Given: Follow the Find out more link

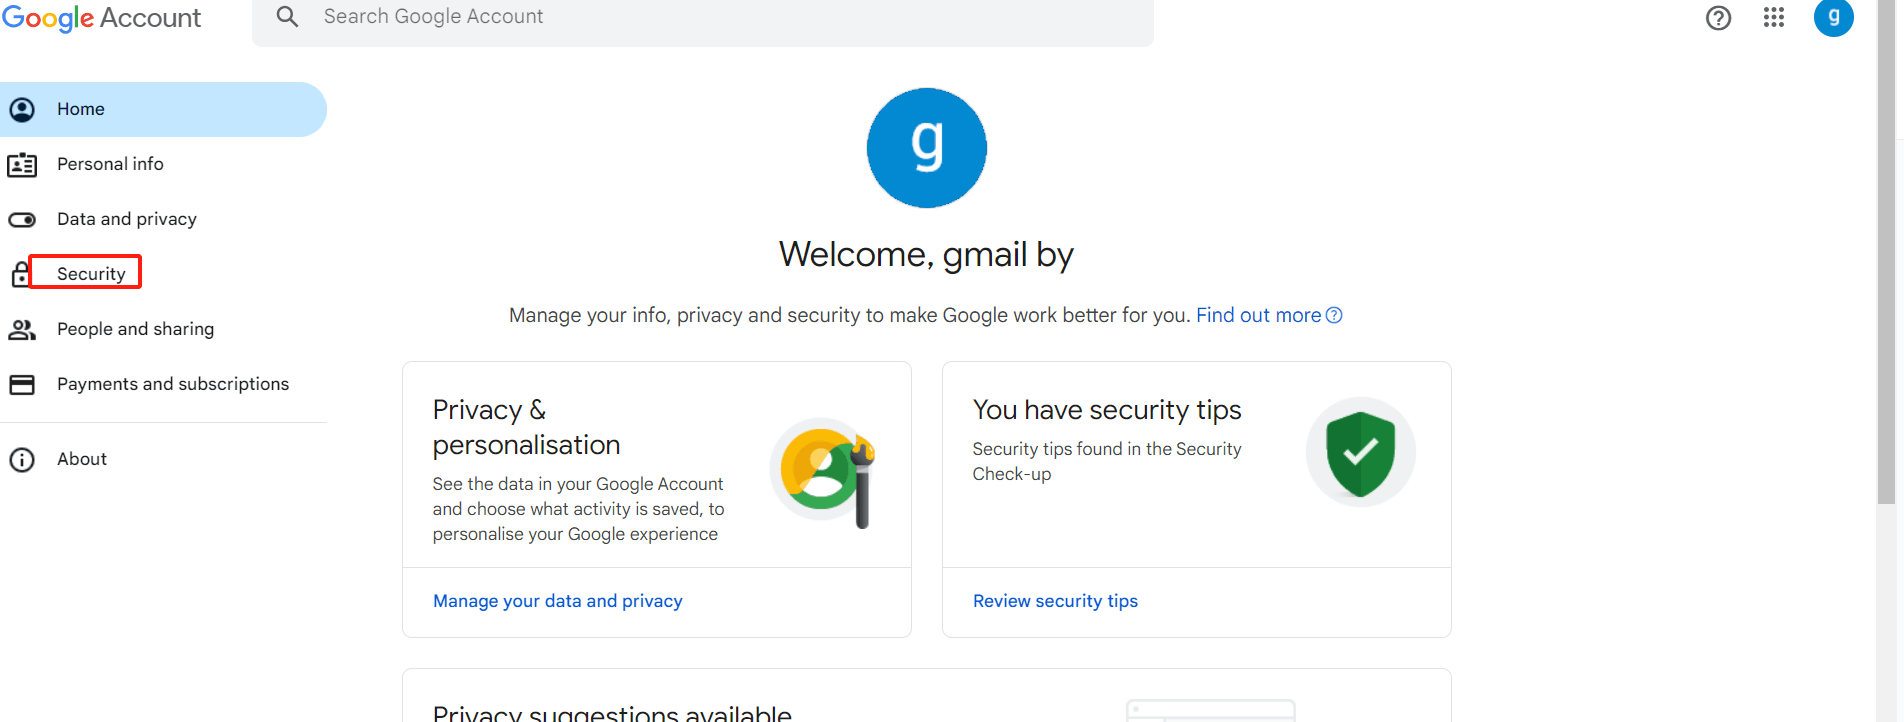Looking at the screenshot, I should tap(1258, 316).
